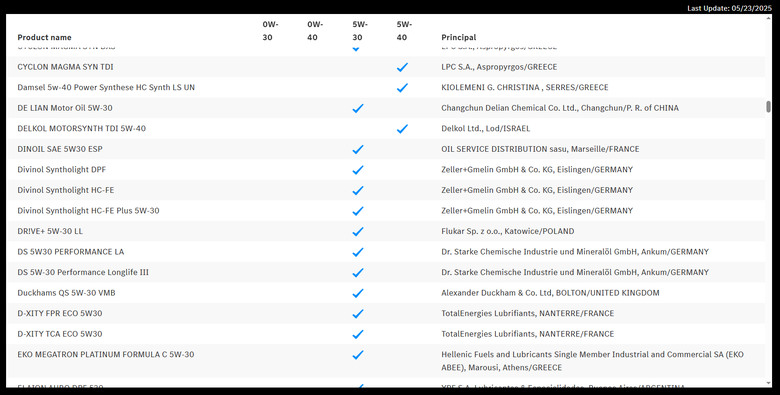Click the checkmark for DS 5W30 PERFORMANCE LA
This screenshot has height=395, width=780.
(x=358, y=252)
